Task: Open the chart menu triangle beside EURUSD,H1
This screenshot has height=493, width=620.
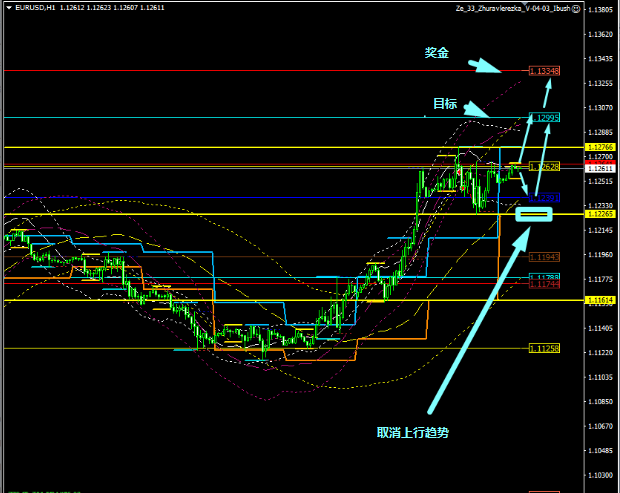Action: pyautogui.click(x=6, y=9)
